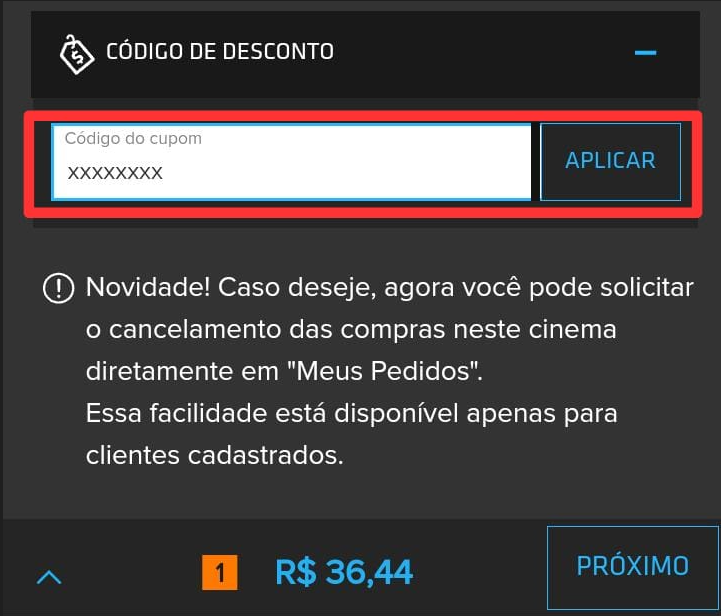Click the orange ticket count badge
The height and width of the screenshot is (616, 721).
[x=220, y=572]
